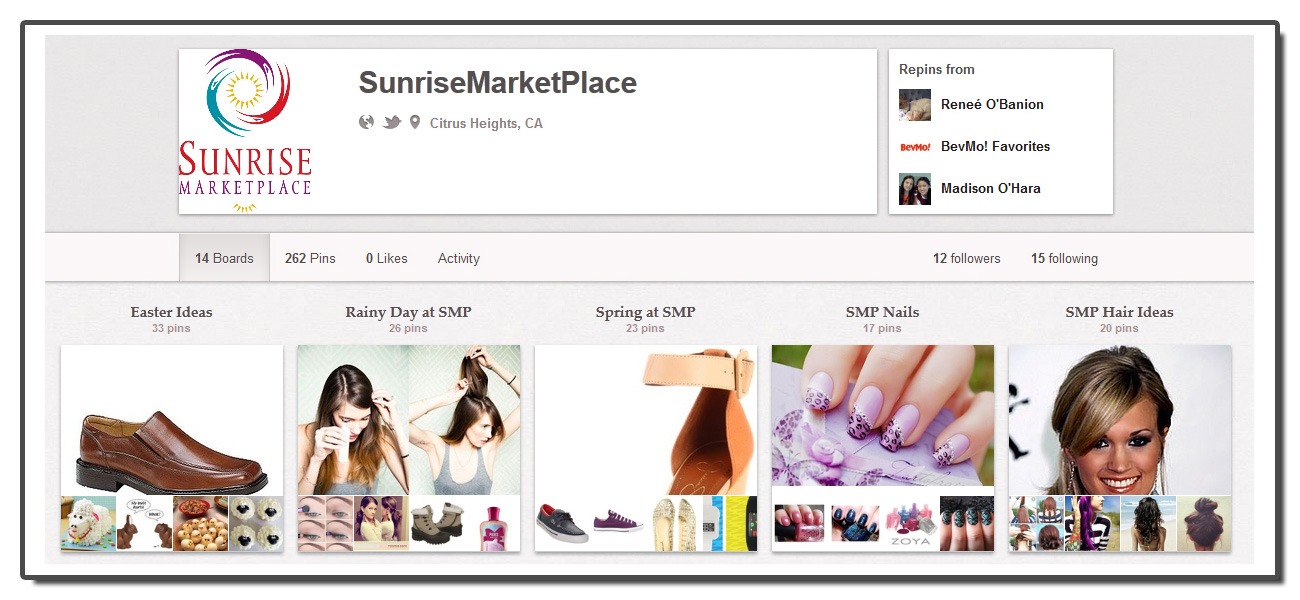Open the Activity tab
This screenshot has width=1300, height=600.
(x=459, y=258)
